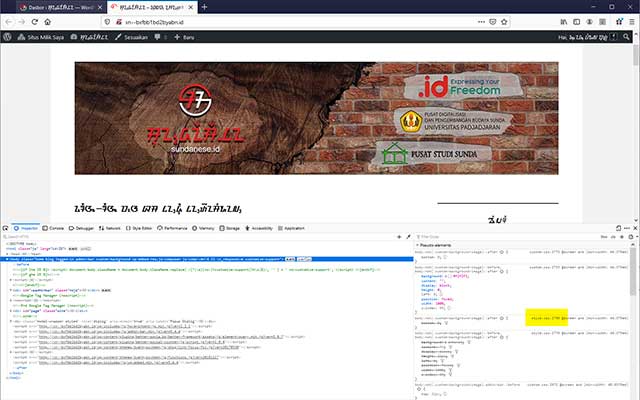
Task: Switch to the Inspector tab
Action: [x=26, y=228]
